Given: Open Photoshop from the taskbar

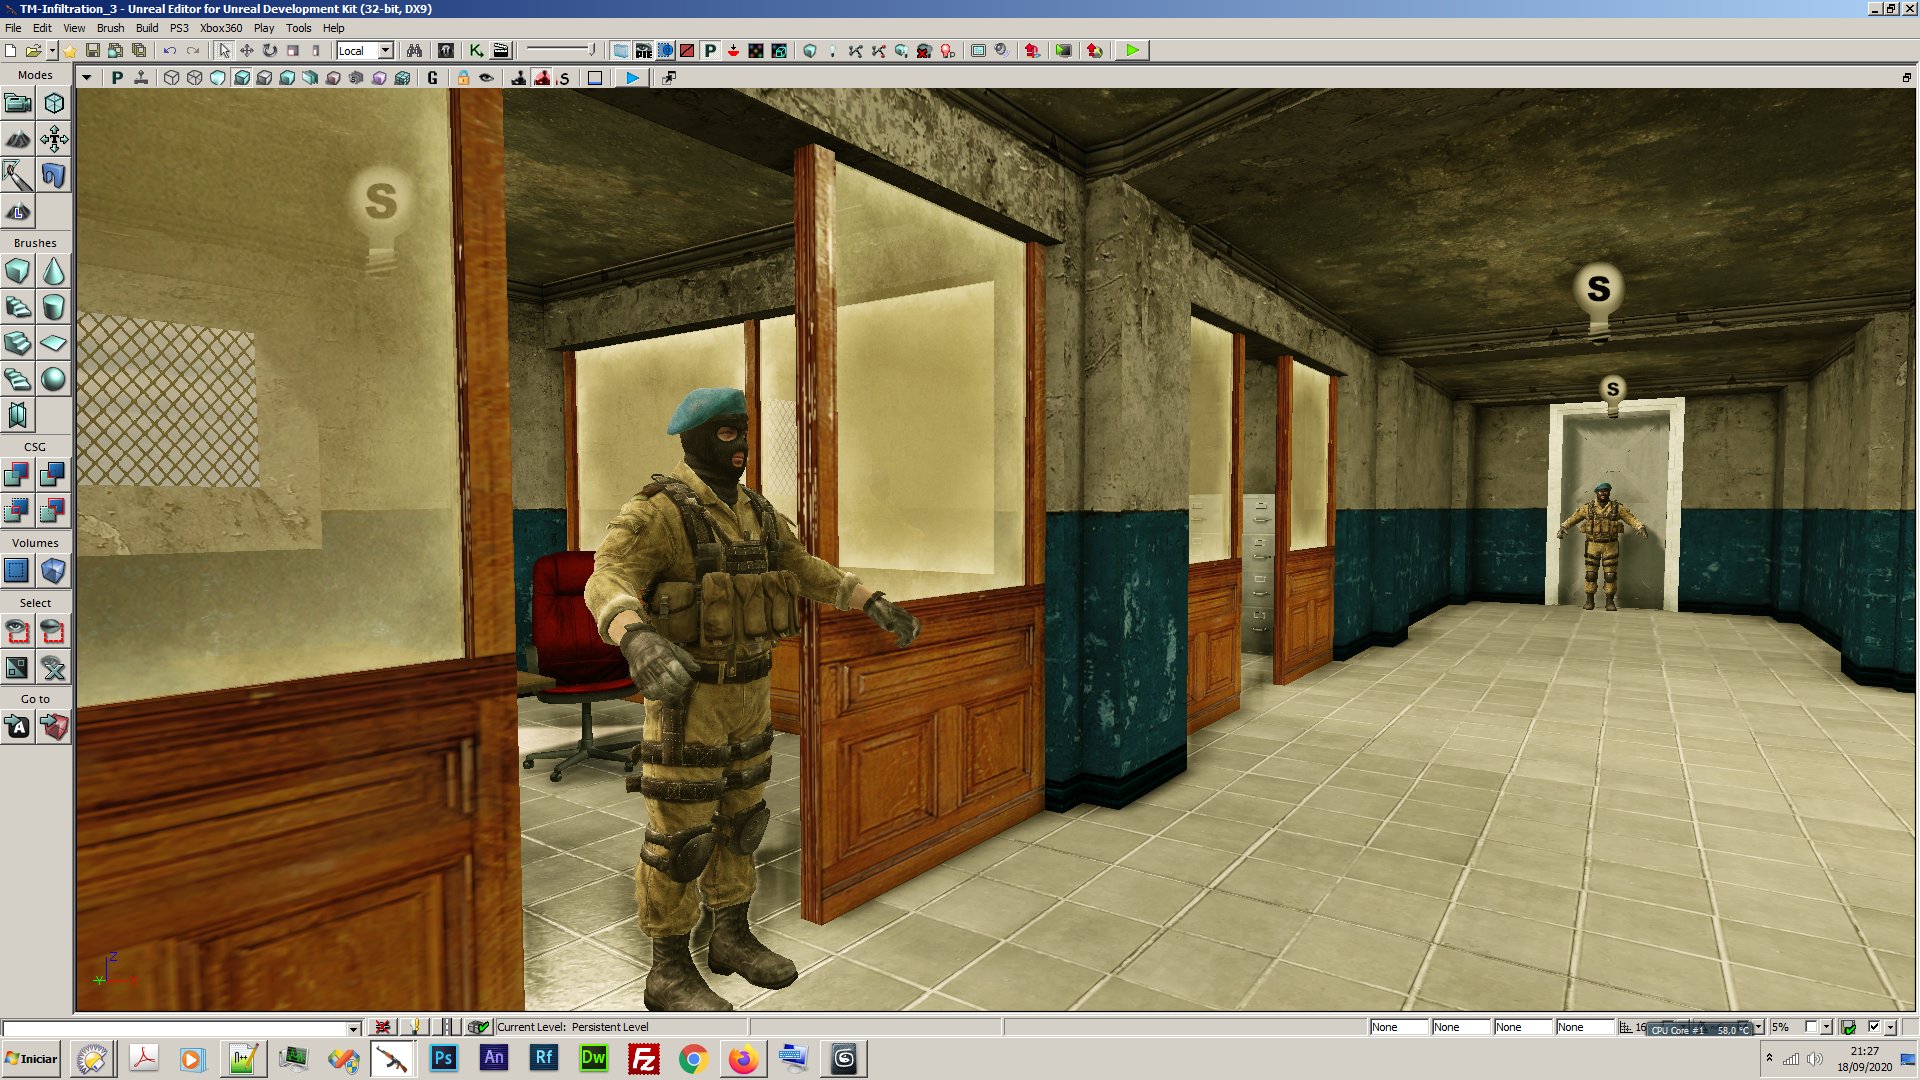Looking at the screenshot, I should [443, 1059].
